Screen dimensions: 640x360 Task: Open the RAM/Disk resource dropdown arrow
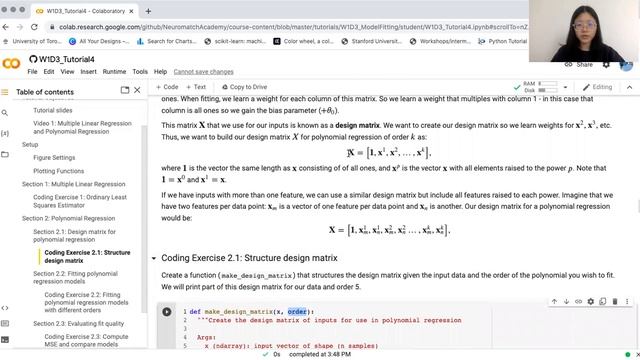[x=565, y=87]
